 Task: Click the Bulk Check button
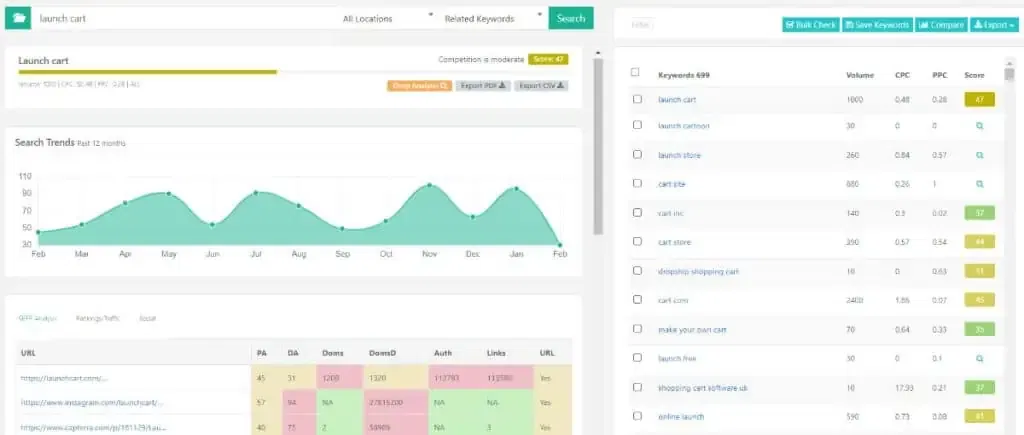(811, 25)
